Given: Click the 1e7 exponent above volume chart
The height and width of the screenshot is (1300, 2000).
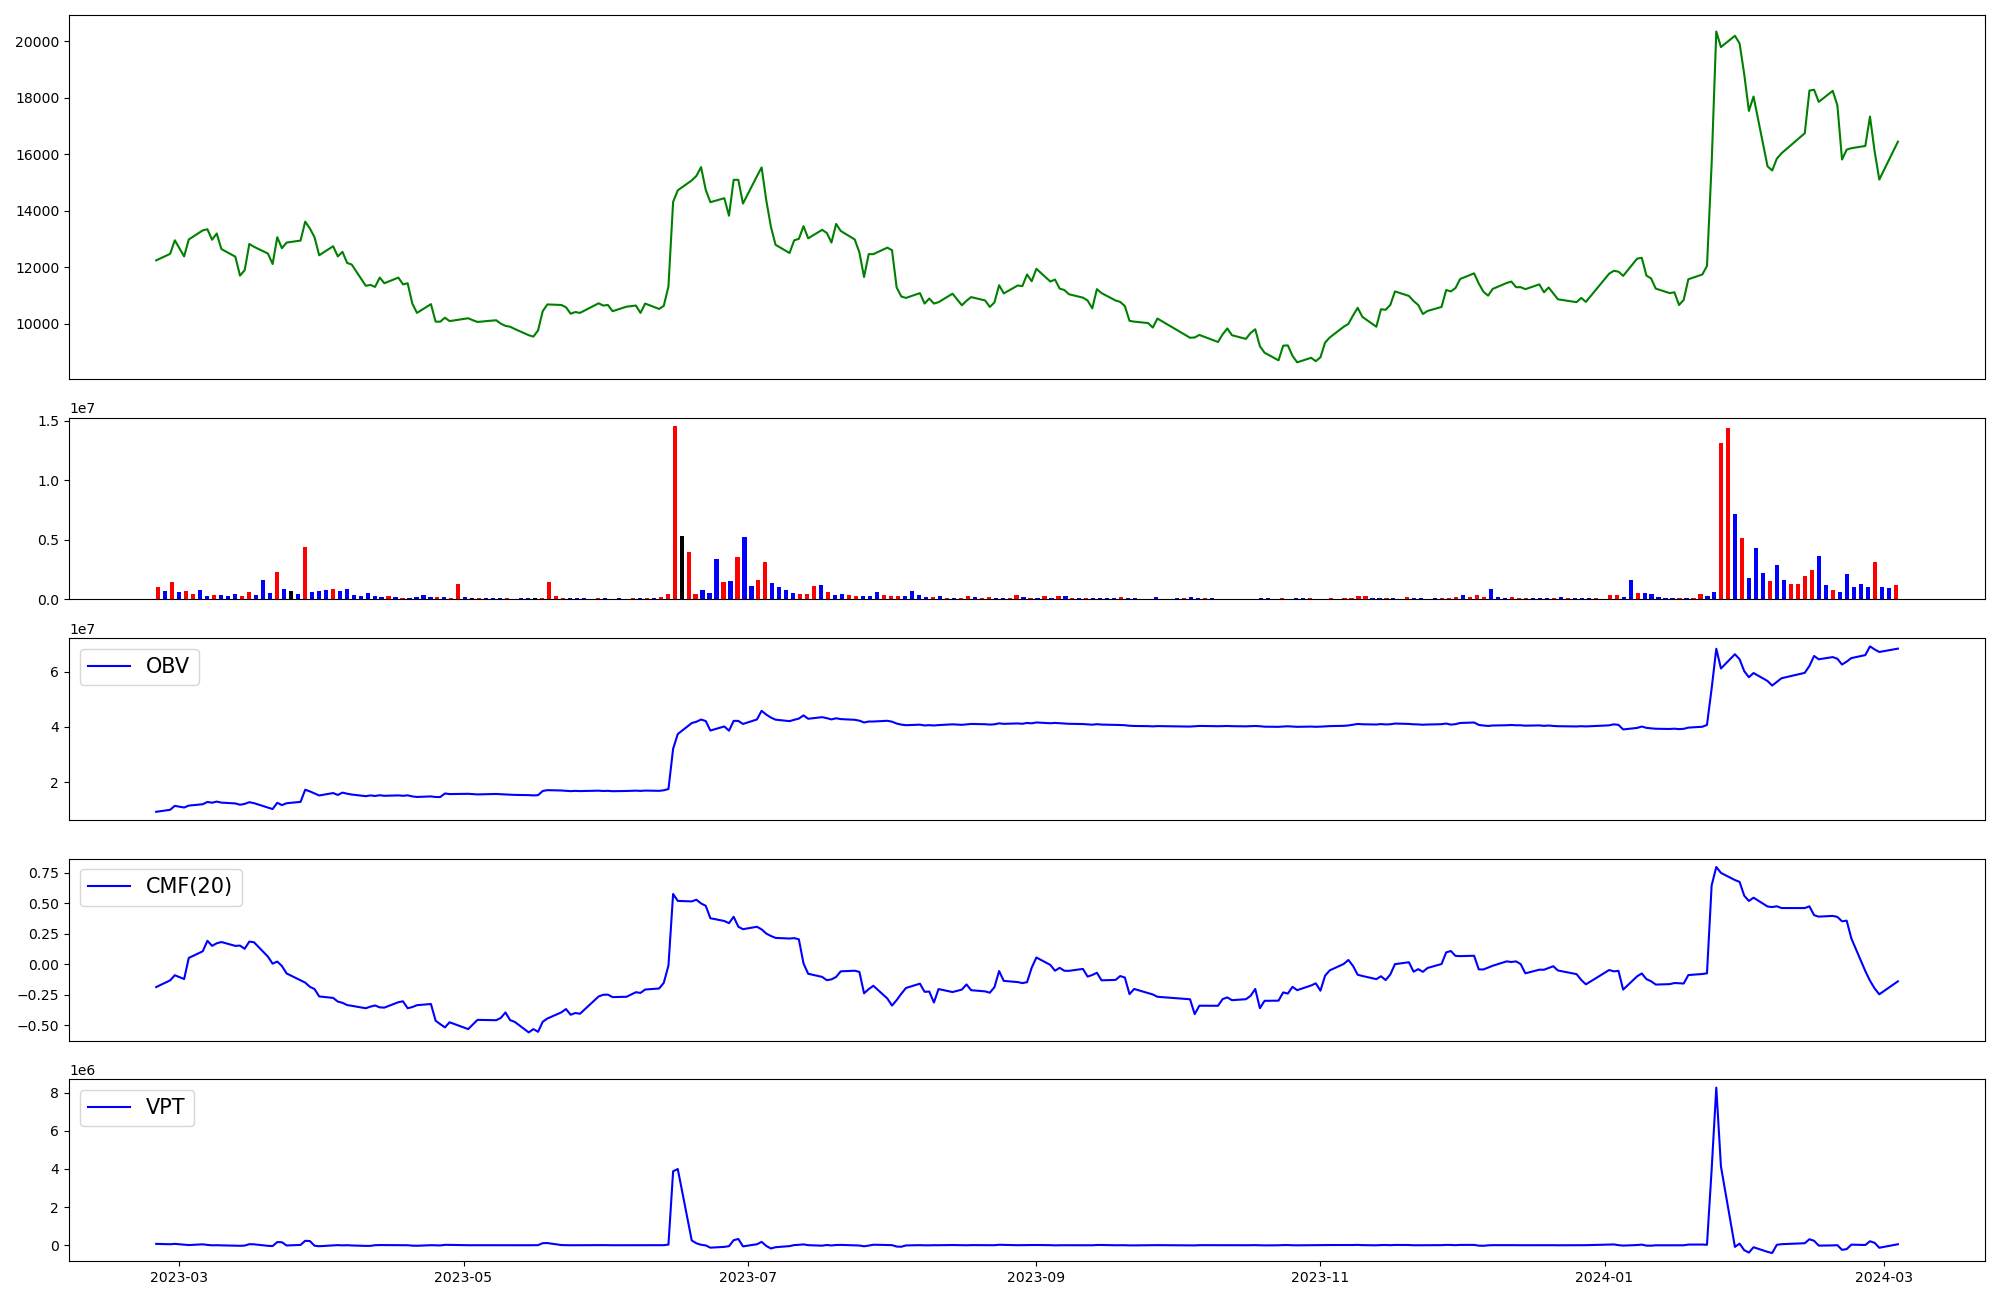Looking at the screenshot, I should 82,409.
